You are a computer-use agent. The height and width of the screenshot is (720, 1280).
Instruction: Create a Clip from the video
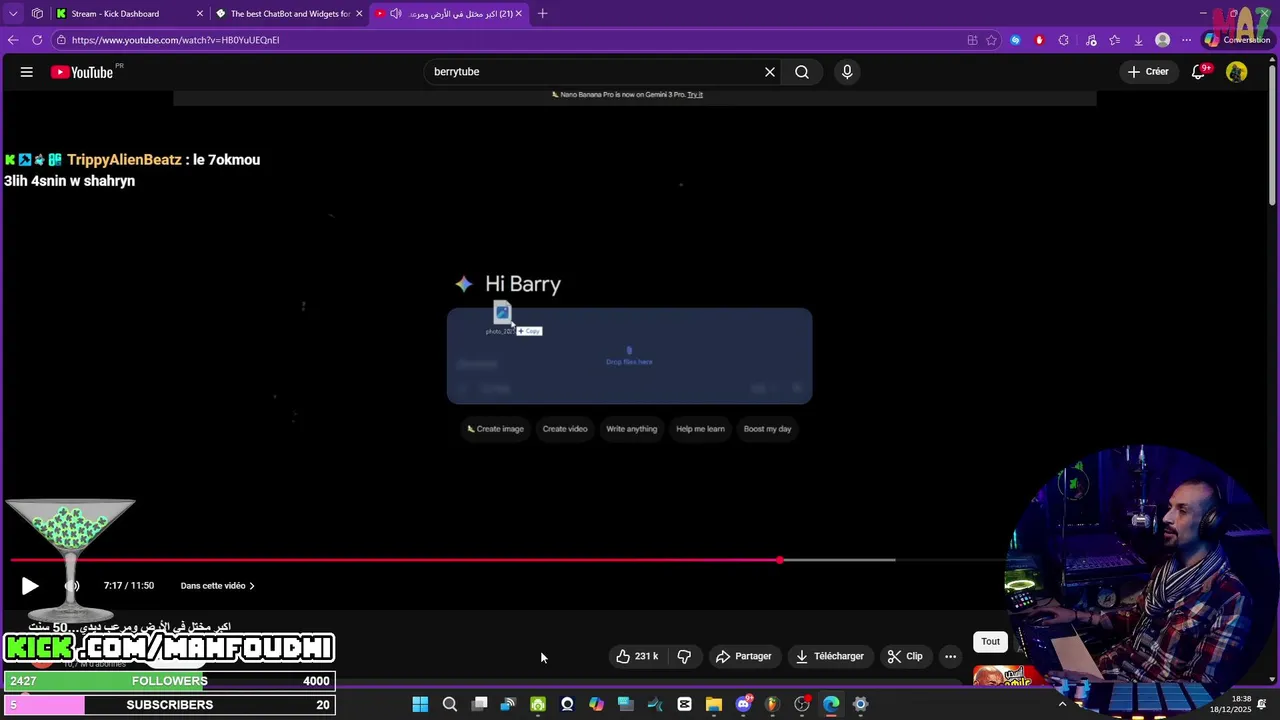tap(905, 656)
